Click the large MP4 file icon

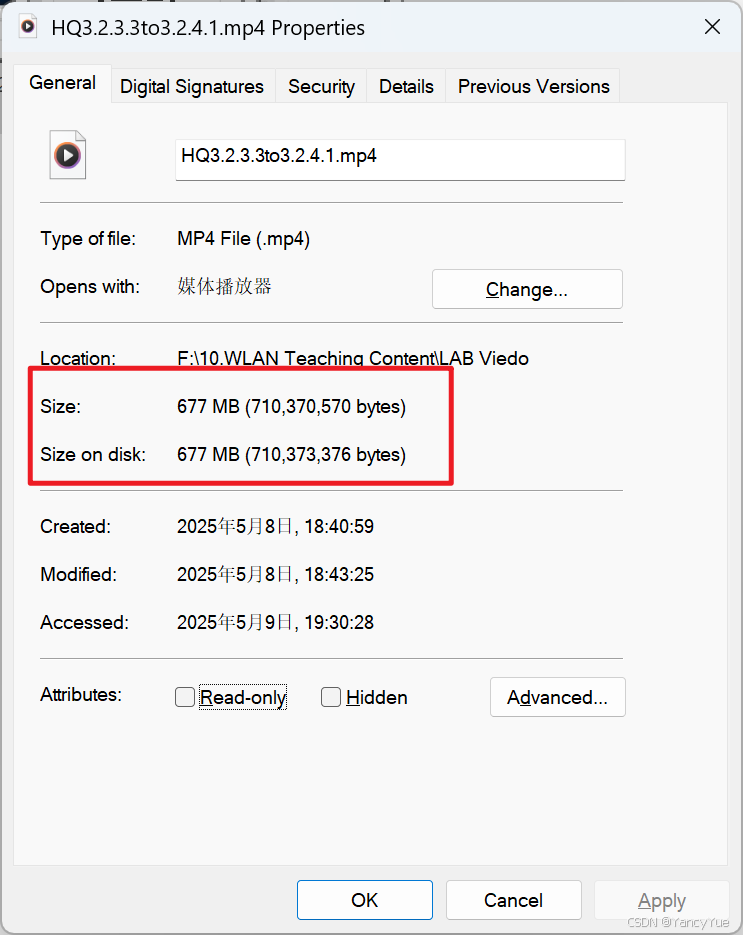67,154
